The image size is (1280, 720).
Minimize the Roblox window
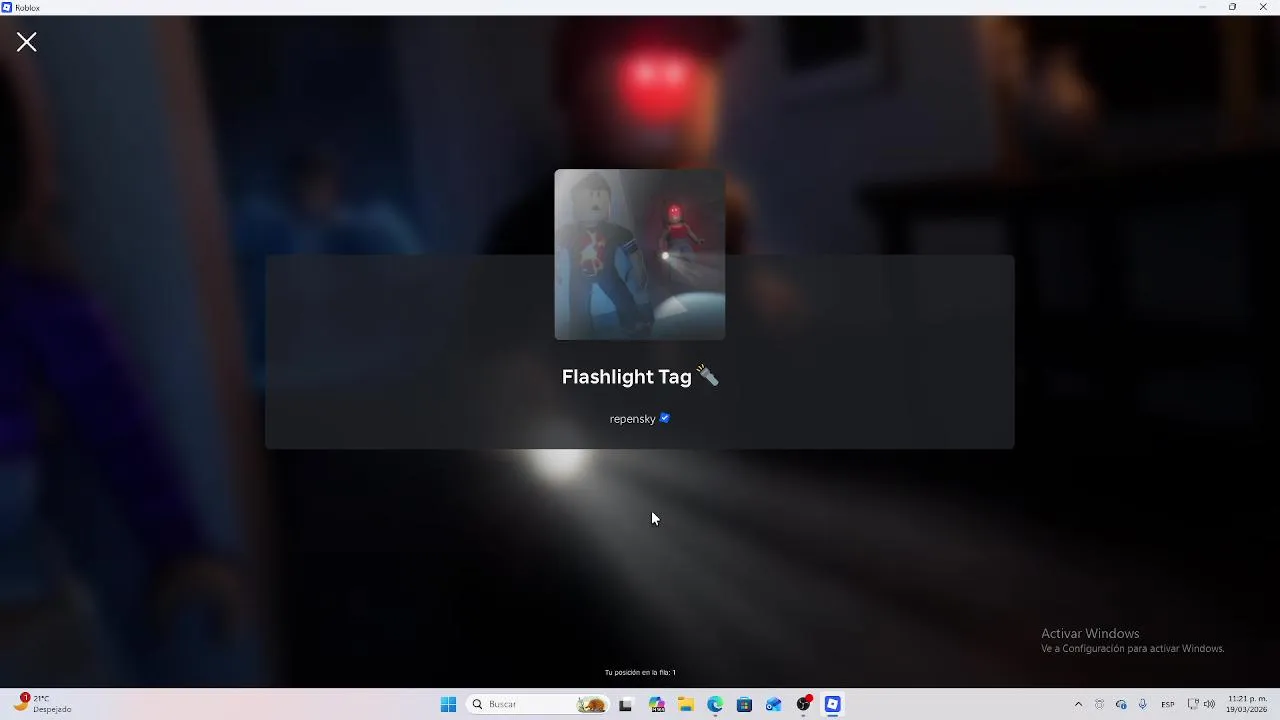point(1202,7)
